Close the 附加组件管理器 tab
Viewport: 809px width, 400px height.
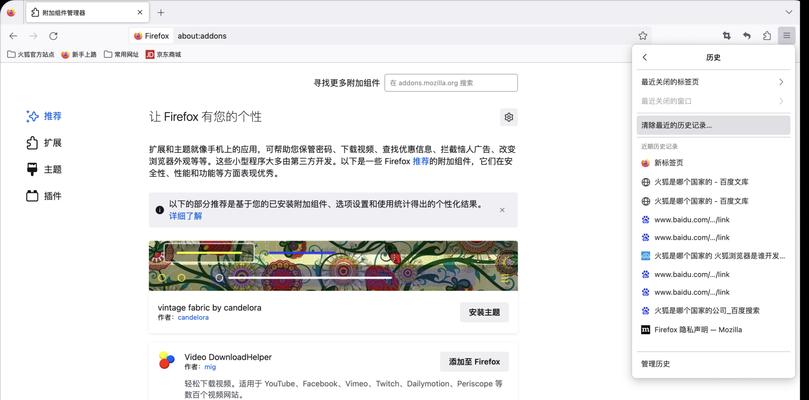(140, 12)
